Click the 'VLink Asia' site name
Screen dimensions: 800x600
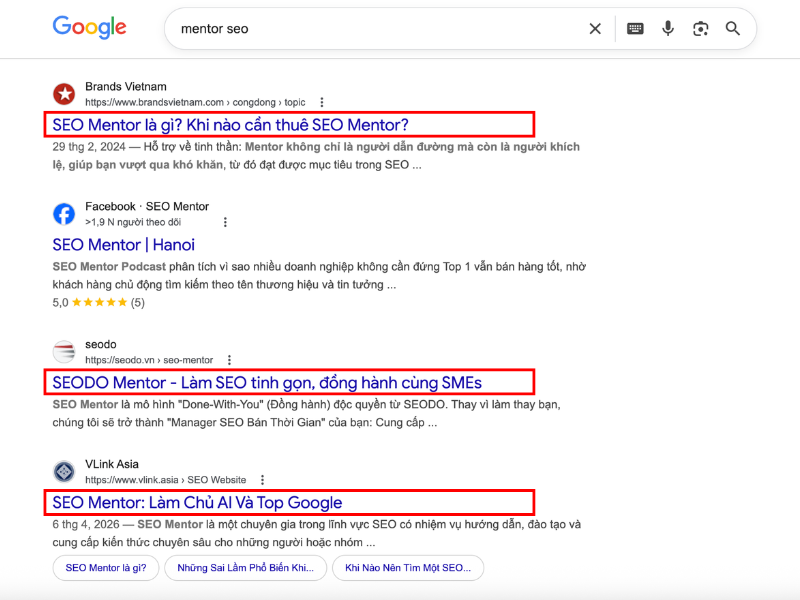(112, 464)
